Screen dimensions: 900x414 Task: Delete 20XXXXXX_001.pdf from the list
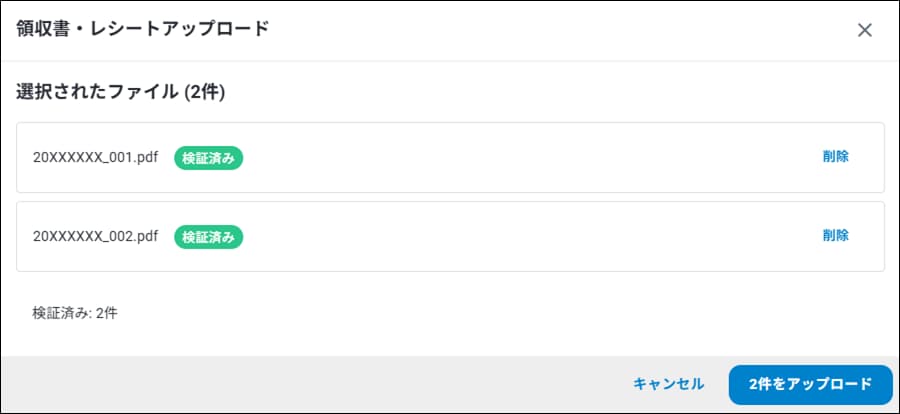(836, 156)
